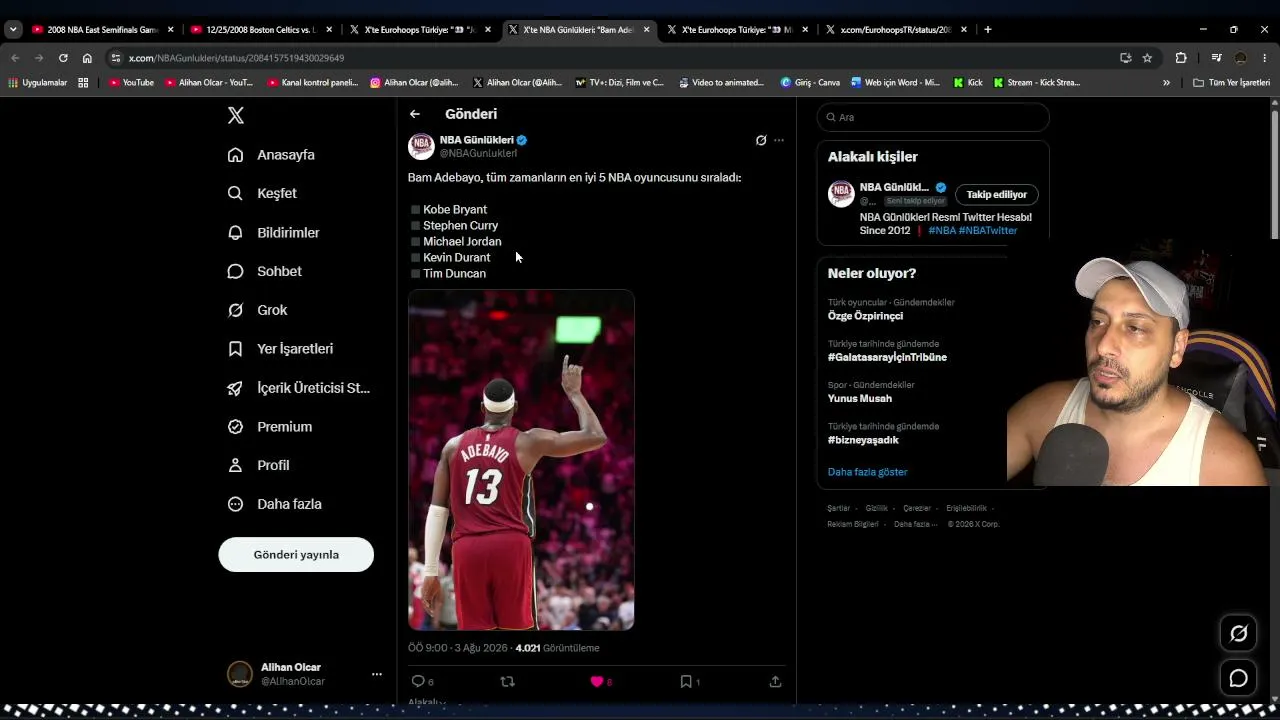Open TV+ Dizi, Film bookmark
The height and width of the screenshot is (720, 1280).
[x=620, y=83]
